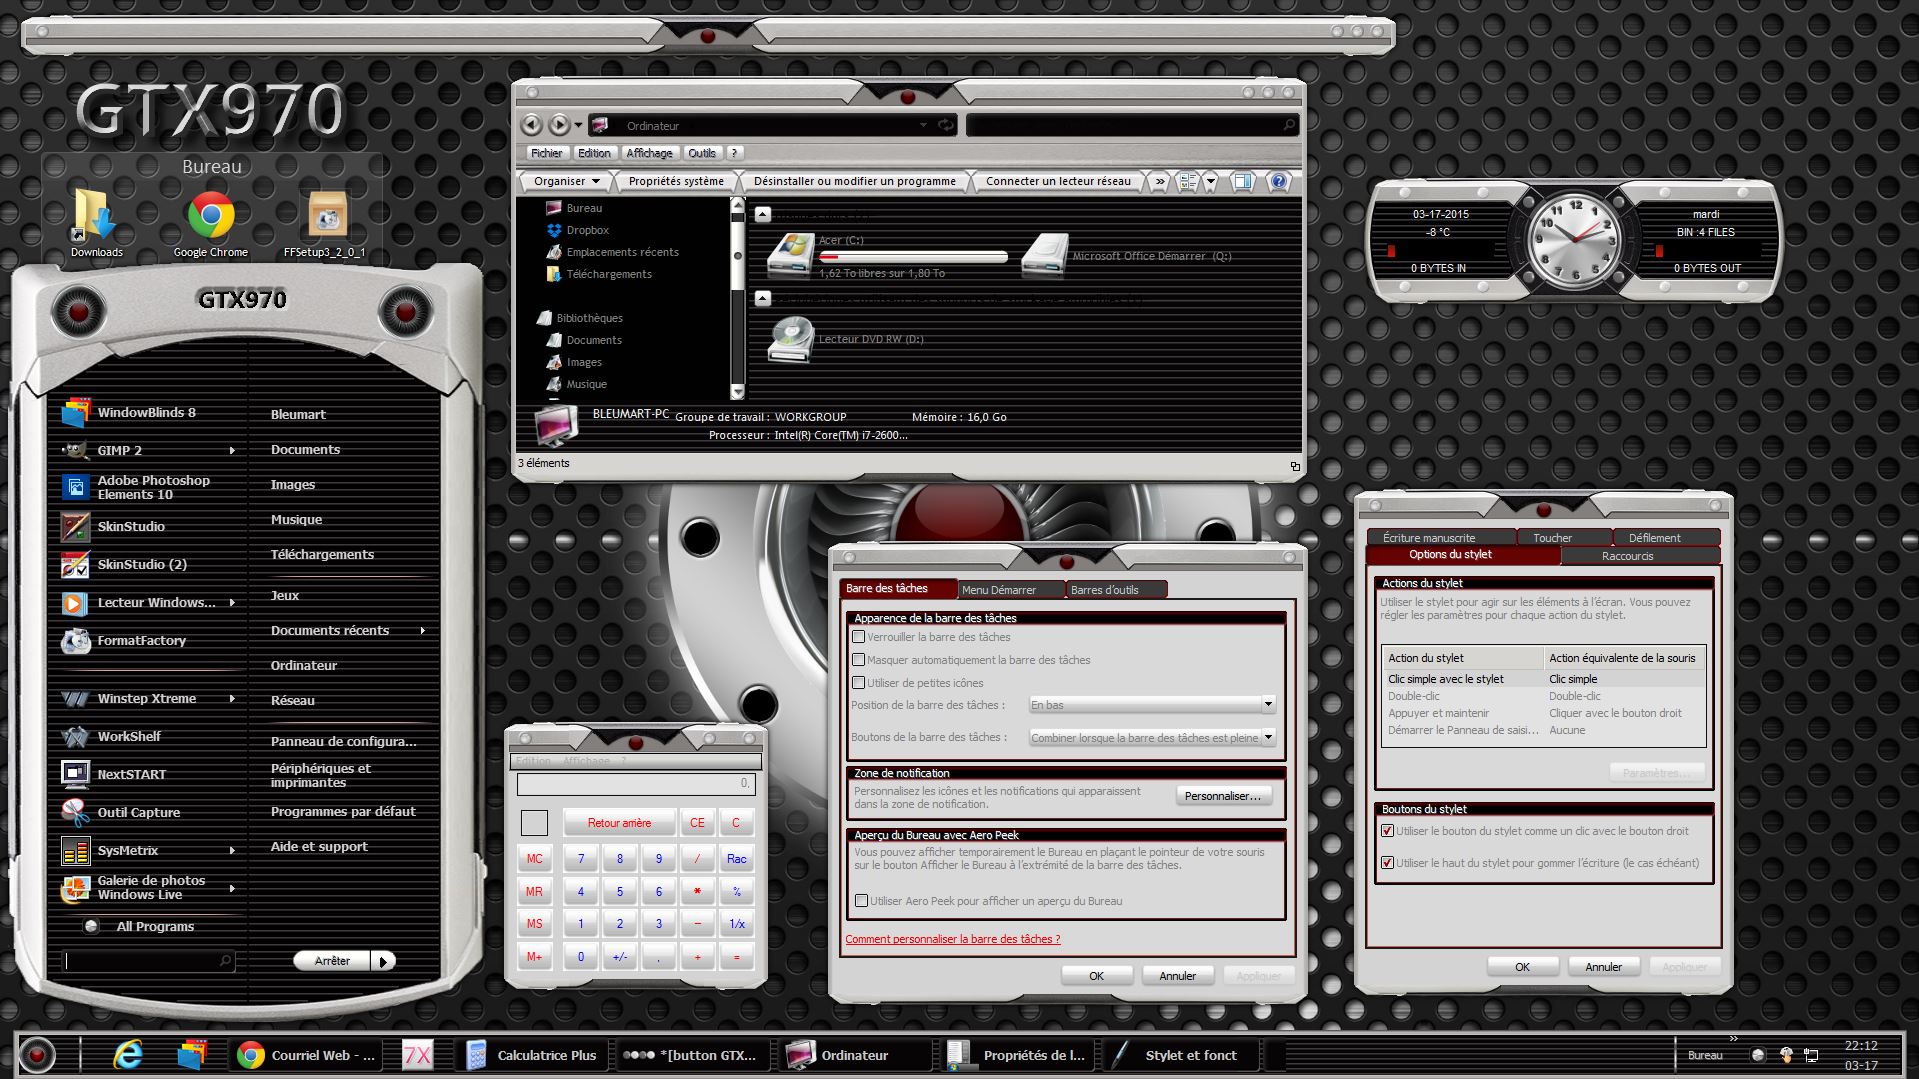This screenshot has width=1919, height=1079.
Task: Open the view options dropdown in explorer
Action: [1210, 181]
